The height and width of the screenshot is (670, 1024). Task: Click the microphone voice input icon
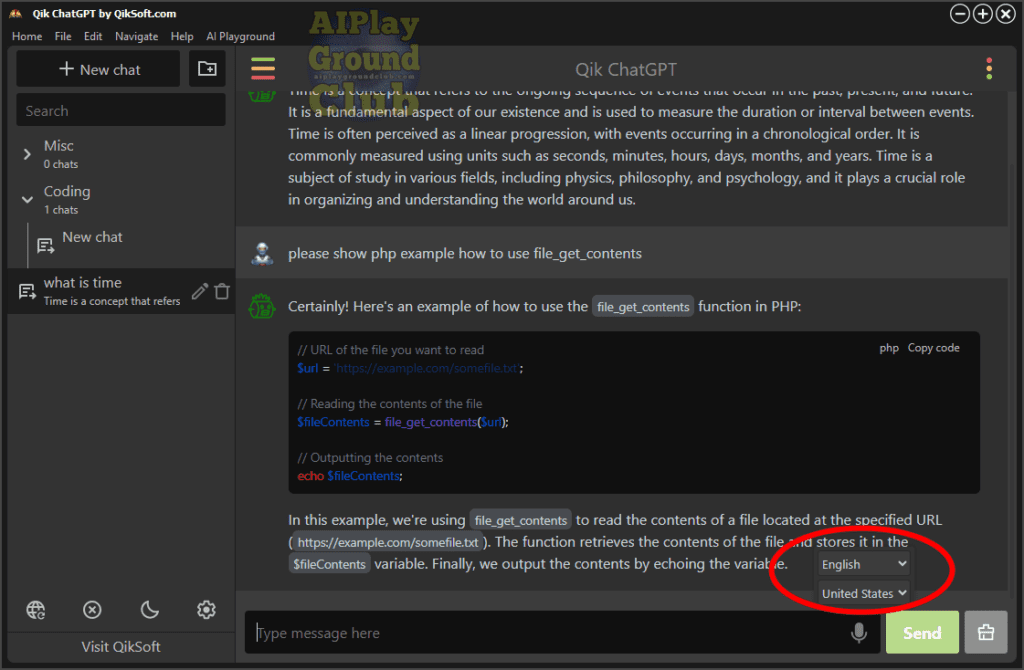859,632
